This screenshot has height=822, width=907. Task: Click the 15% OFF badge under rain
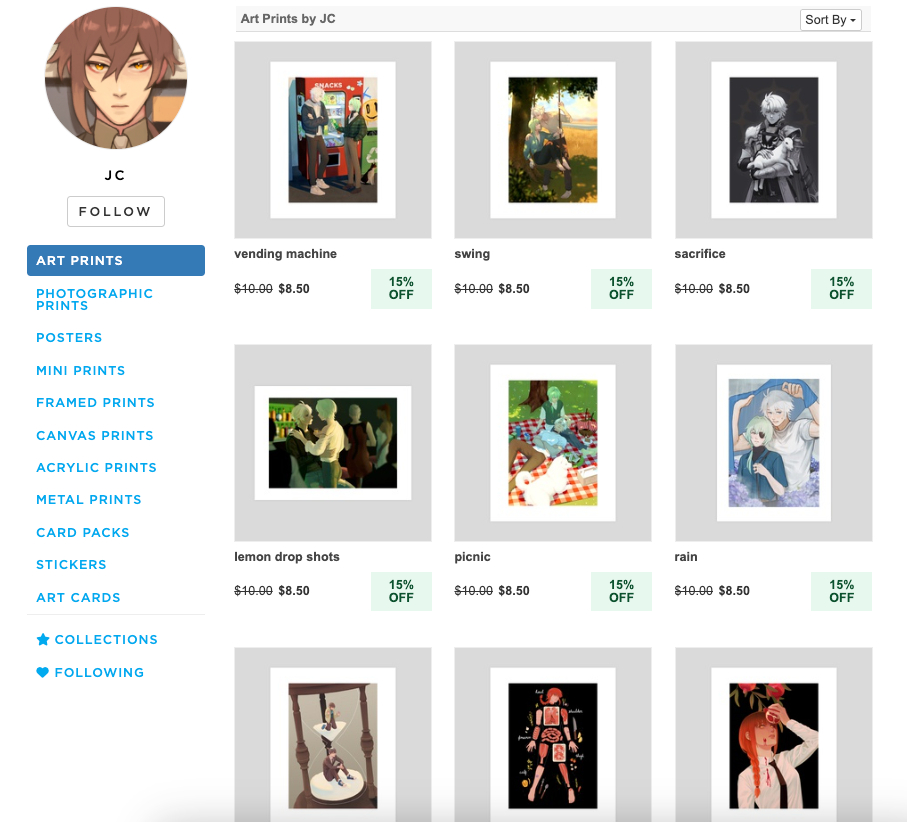841,591
